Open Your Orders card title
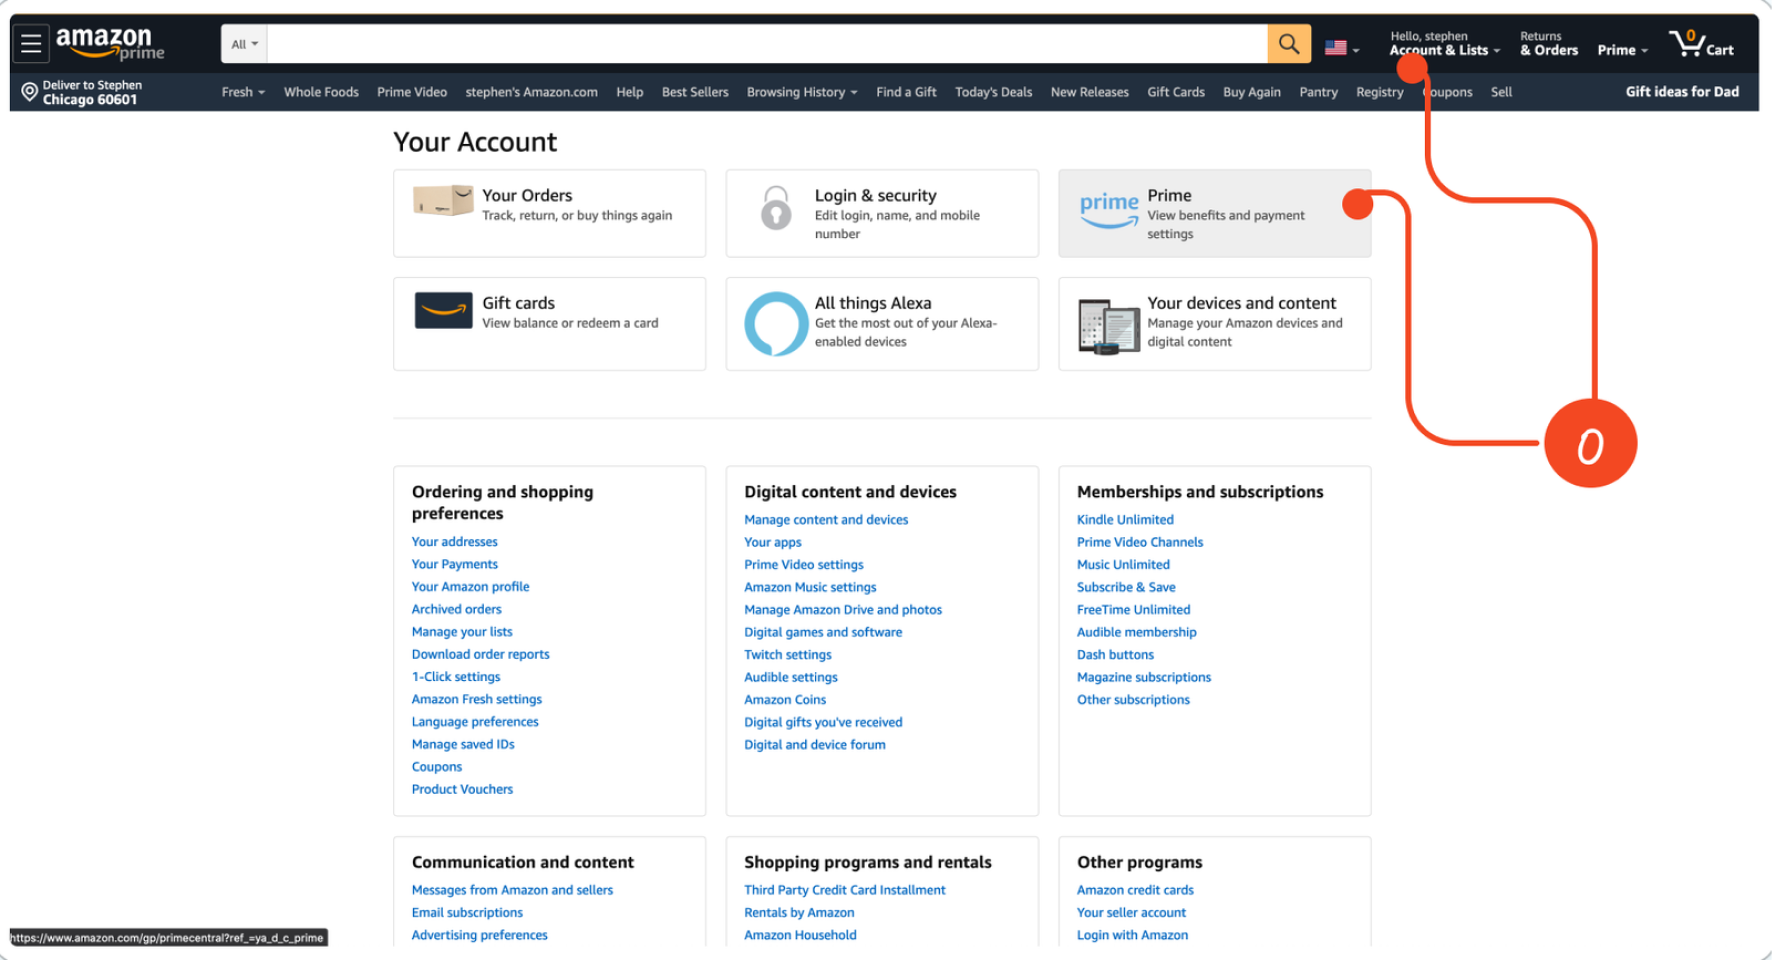The image size is (1772, 960). point(527,195)
